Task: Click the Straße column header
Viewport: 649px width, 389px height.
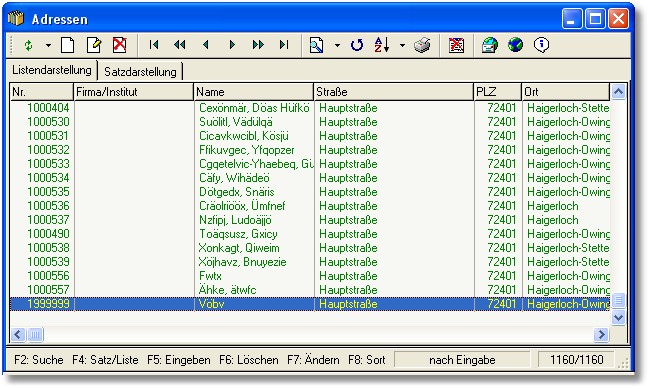Action: [x=393, y=92]
